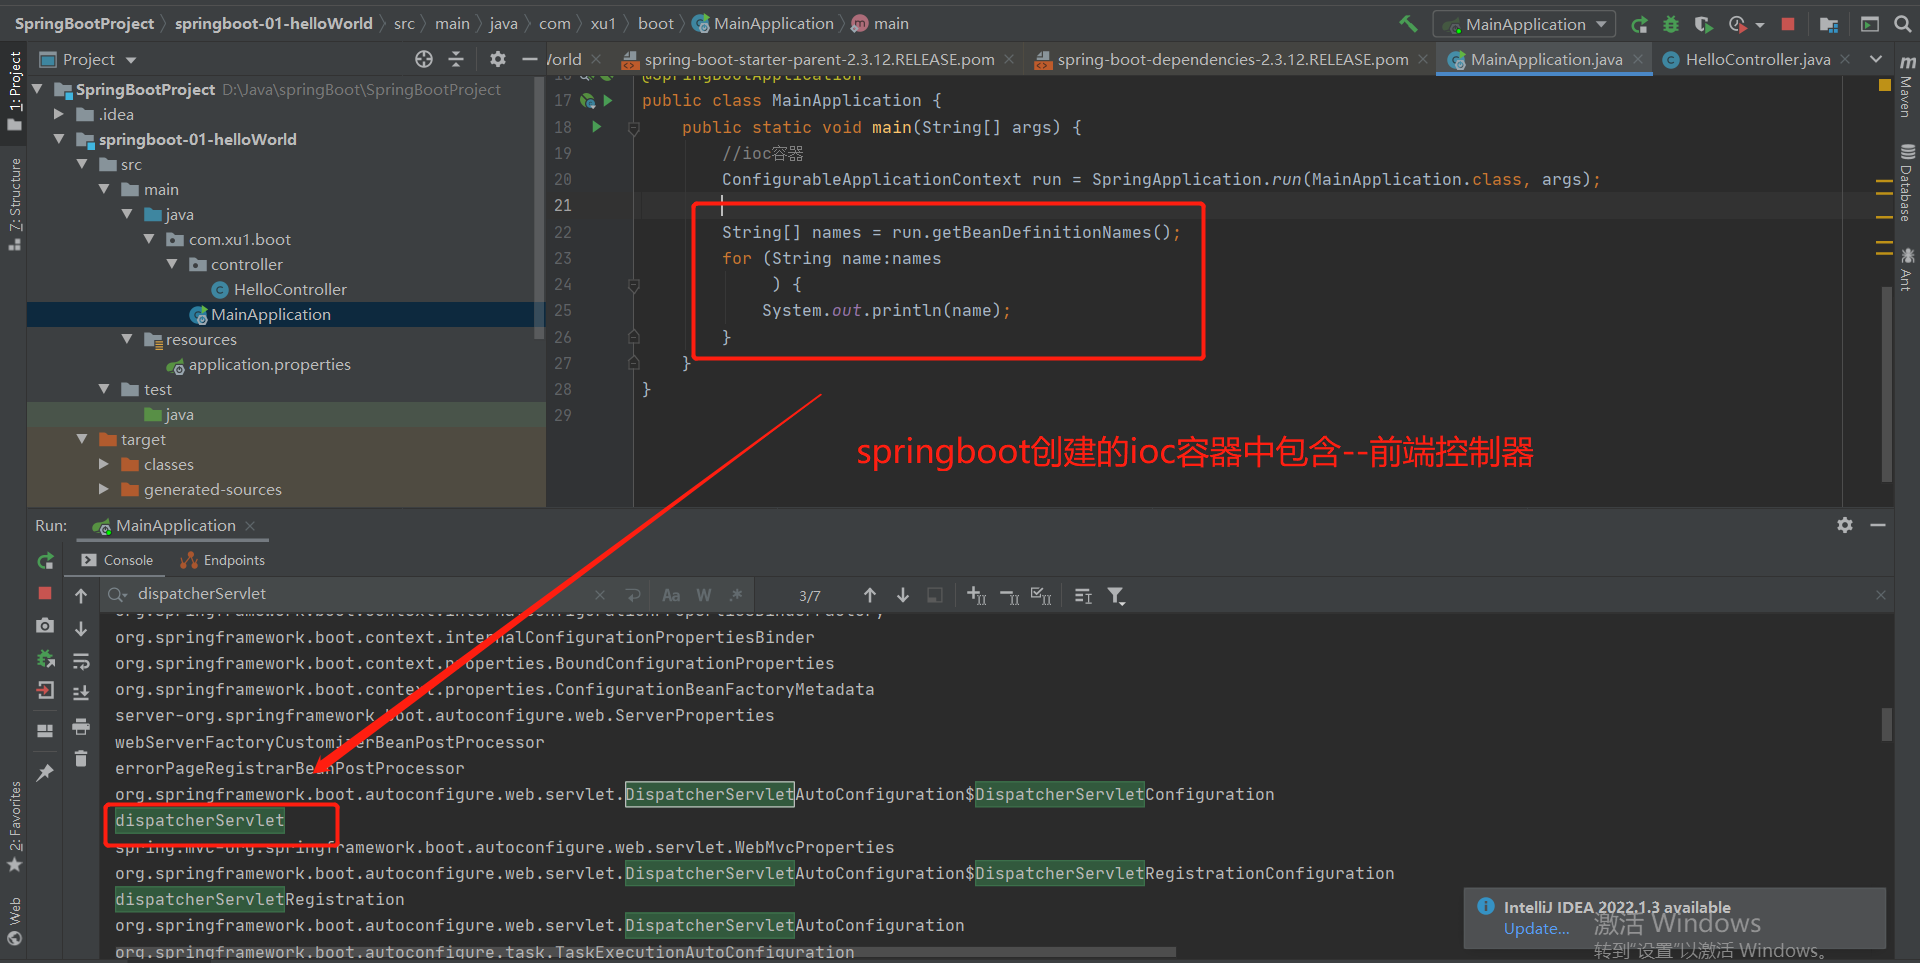Toggle Words option in console search
This screenshot has height=963, width=1920.
coord(704,595)
